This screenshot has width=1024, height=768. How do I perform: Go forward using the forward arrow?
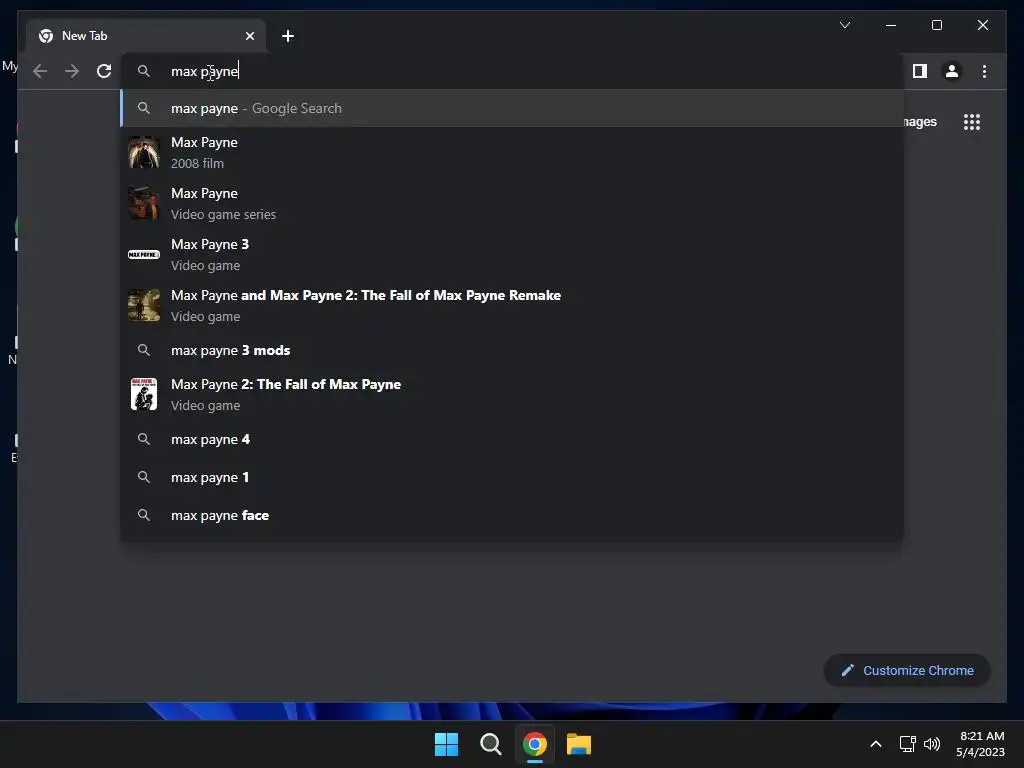[x=72, y=71]
